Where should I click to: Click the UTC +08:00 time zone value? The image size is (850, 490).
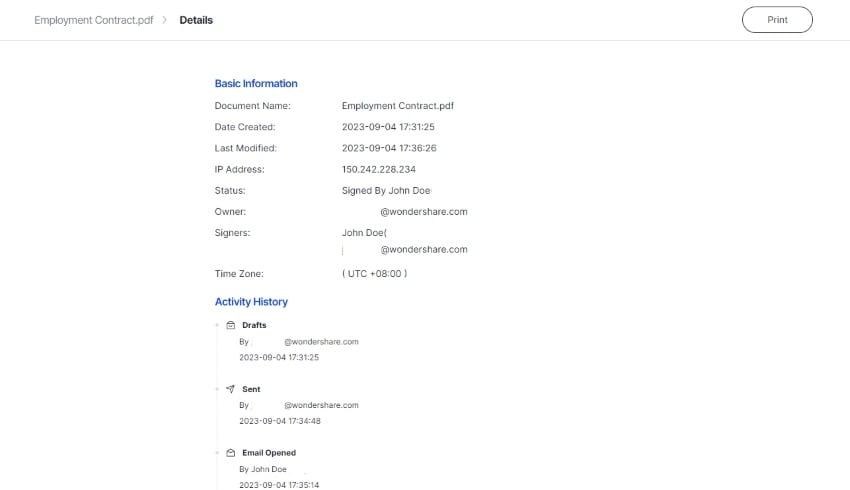click(374, 274)
